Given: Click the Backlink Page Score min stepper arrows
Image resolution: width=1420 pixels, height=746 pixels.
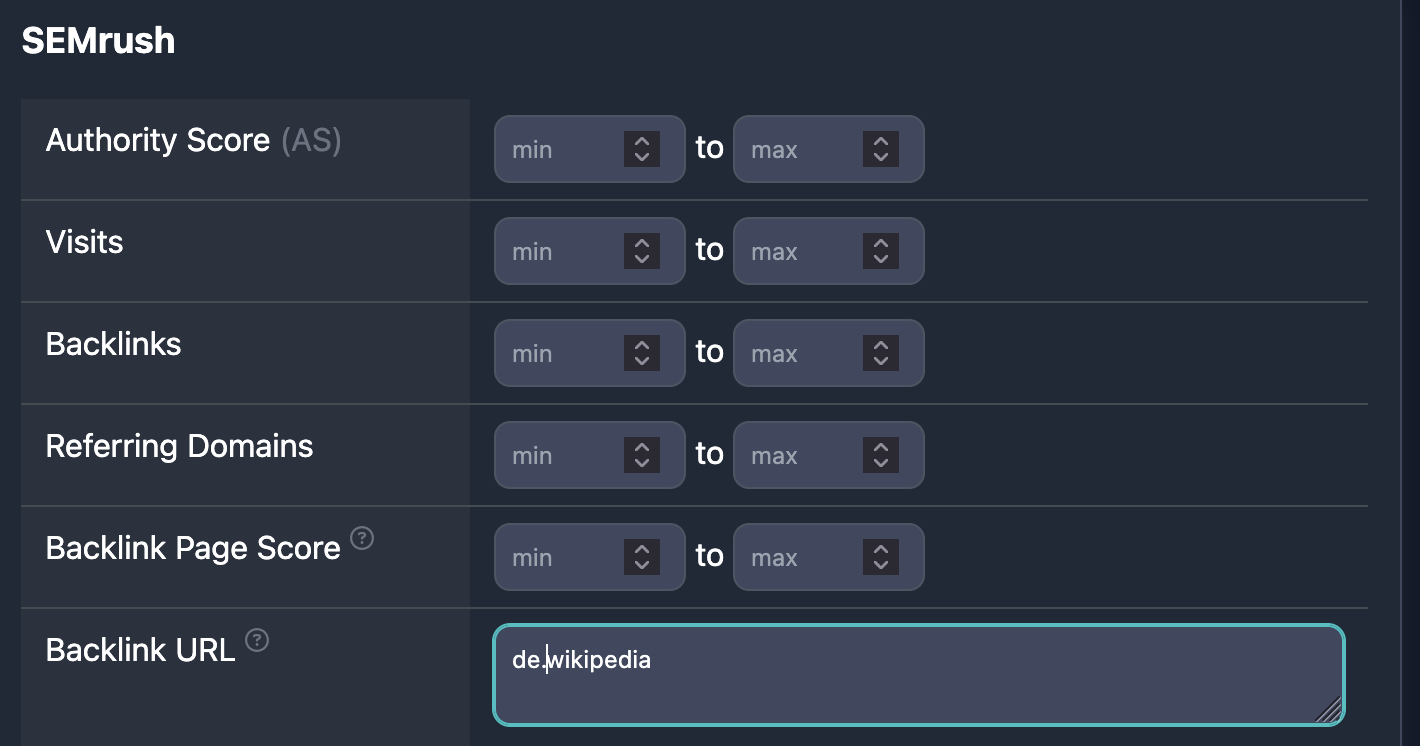Looking at the screenshot, I should click(642, 557).
